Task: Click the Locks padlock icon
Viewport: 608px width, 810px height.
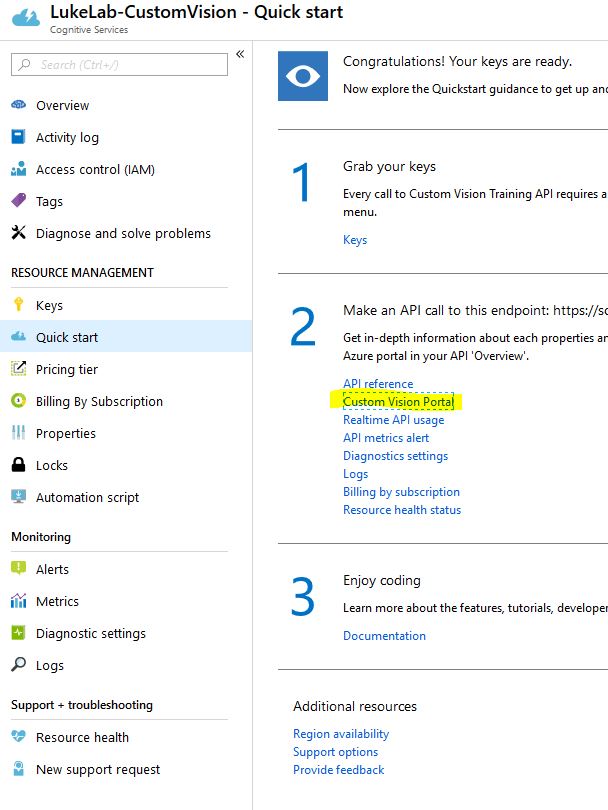Action: (x=19, y=464)
